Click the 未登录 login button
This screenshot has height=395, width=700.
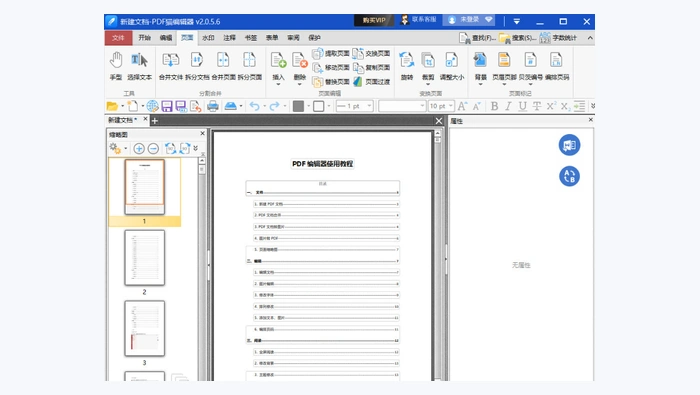[x=469, y=20]
